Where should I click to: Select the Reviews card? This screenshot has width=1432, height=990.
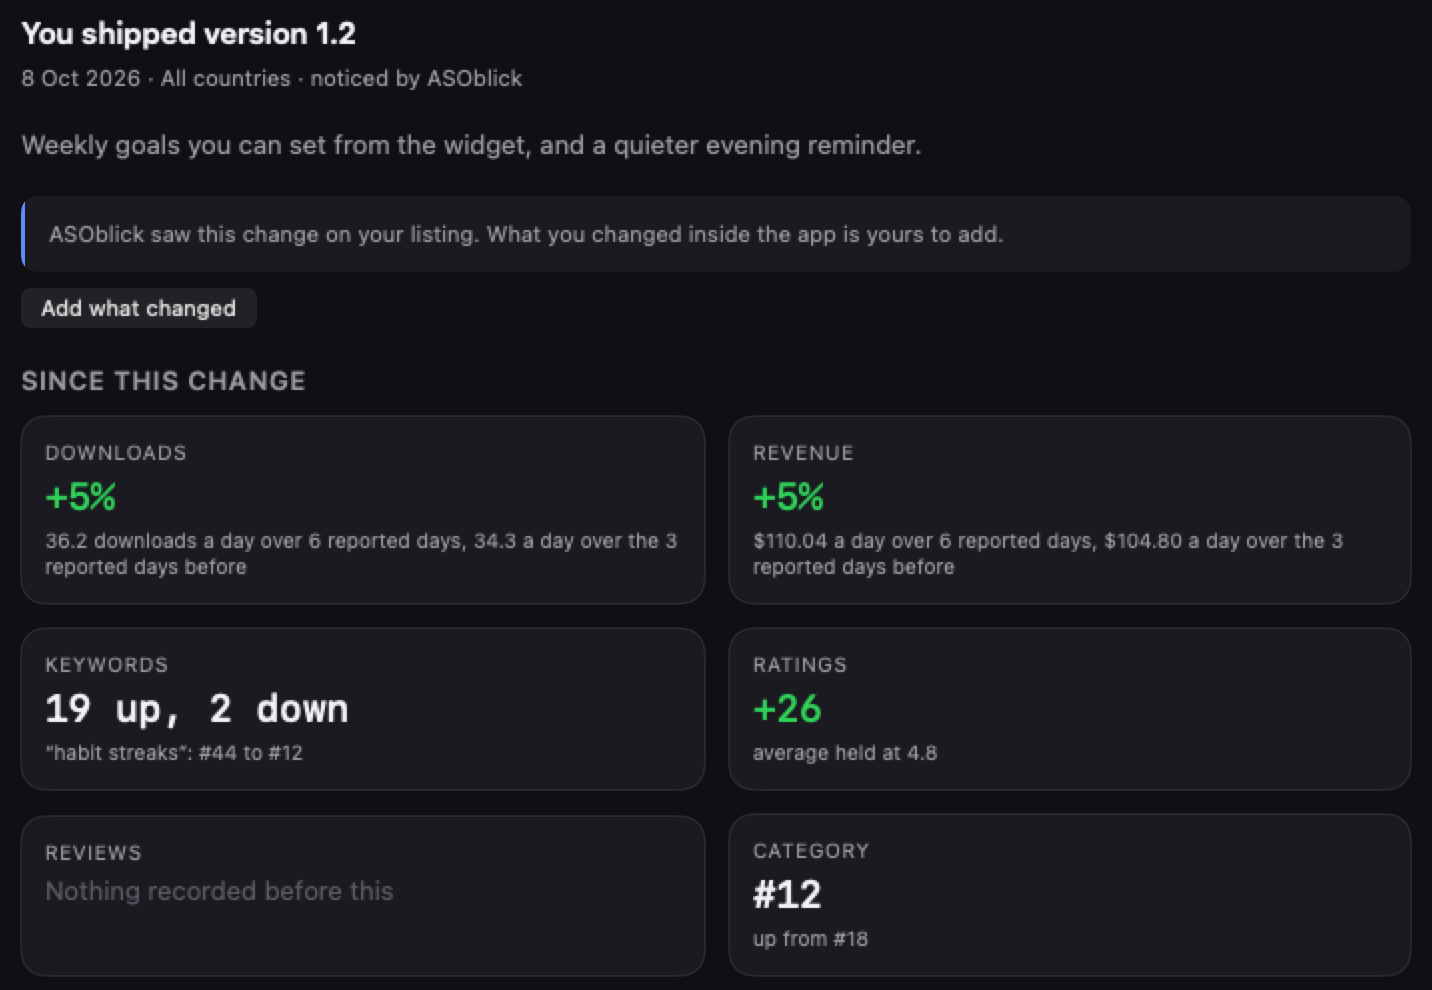pos(363,896)
